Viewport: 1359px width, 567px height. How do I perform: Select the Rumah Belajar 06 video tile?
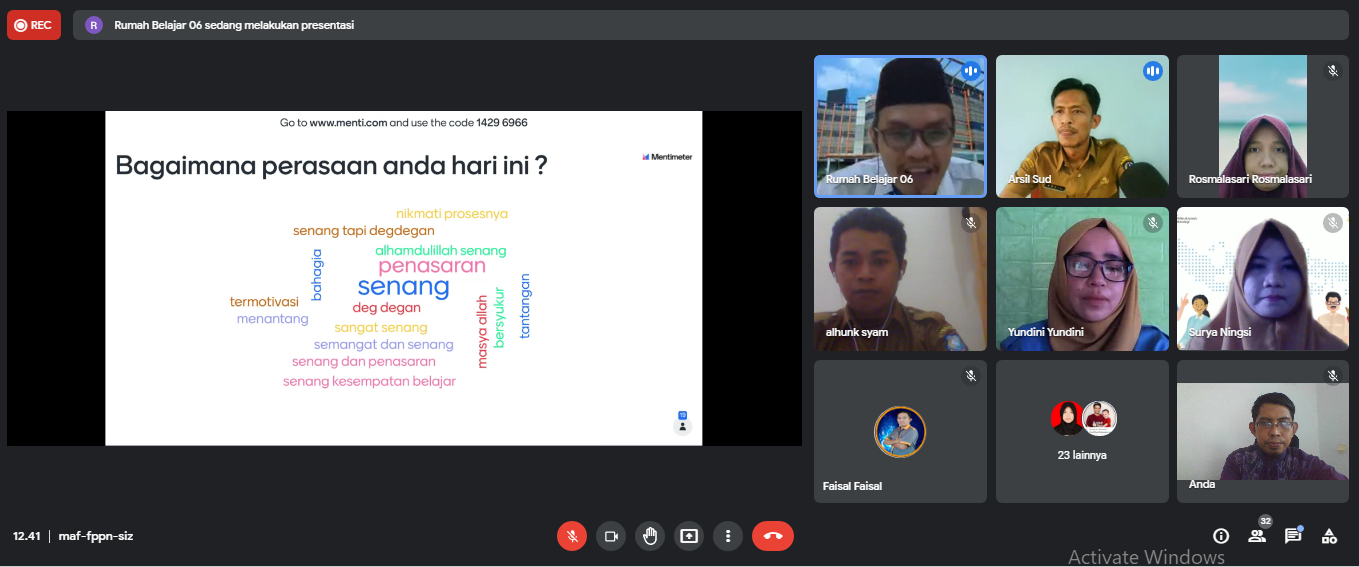tap(900, 126)
